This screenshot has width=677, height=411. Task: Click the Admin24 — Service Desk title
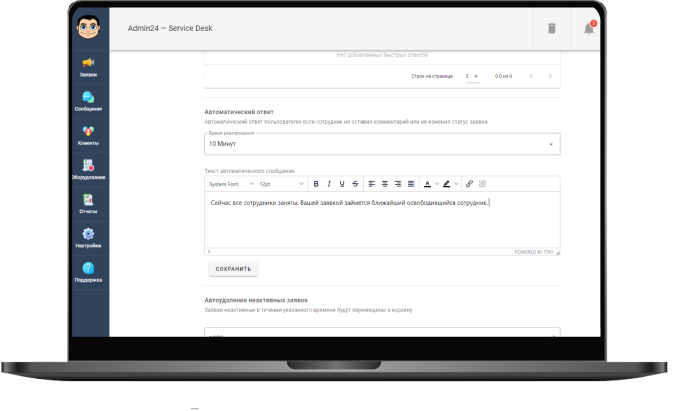(170, 28)
